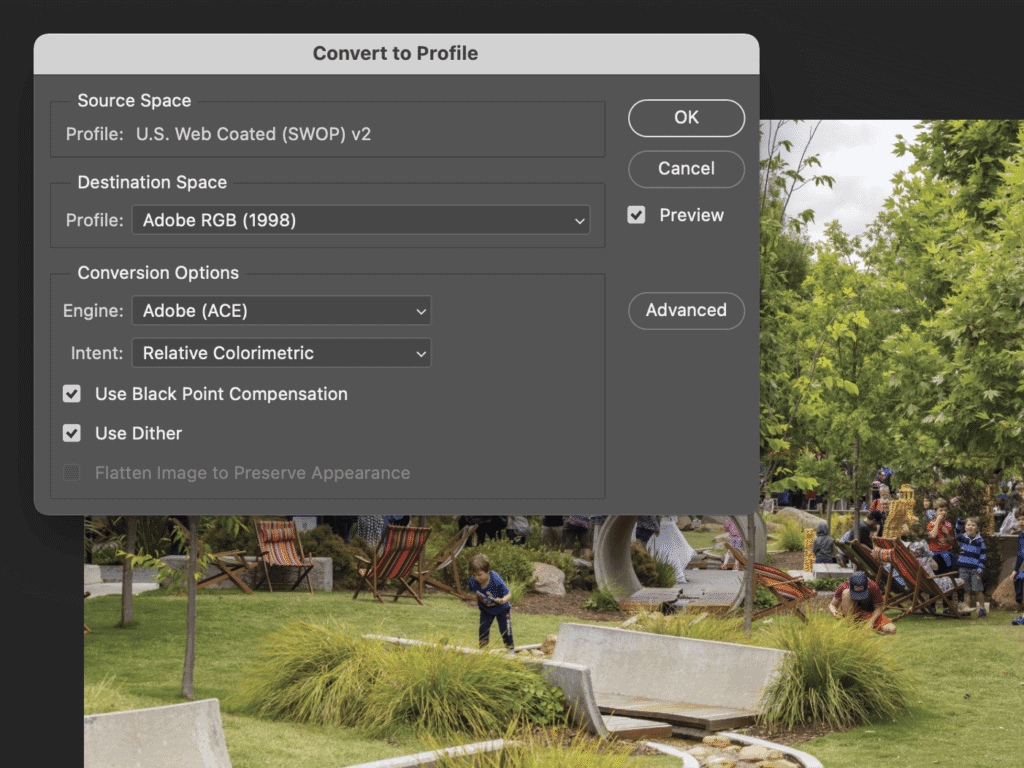Click the Convert to Profile dialog title

pos(396,53)
